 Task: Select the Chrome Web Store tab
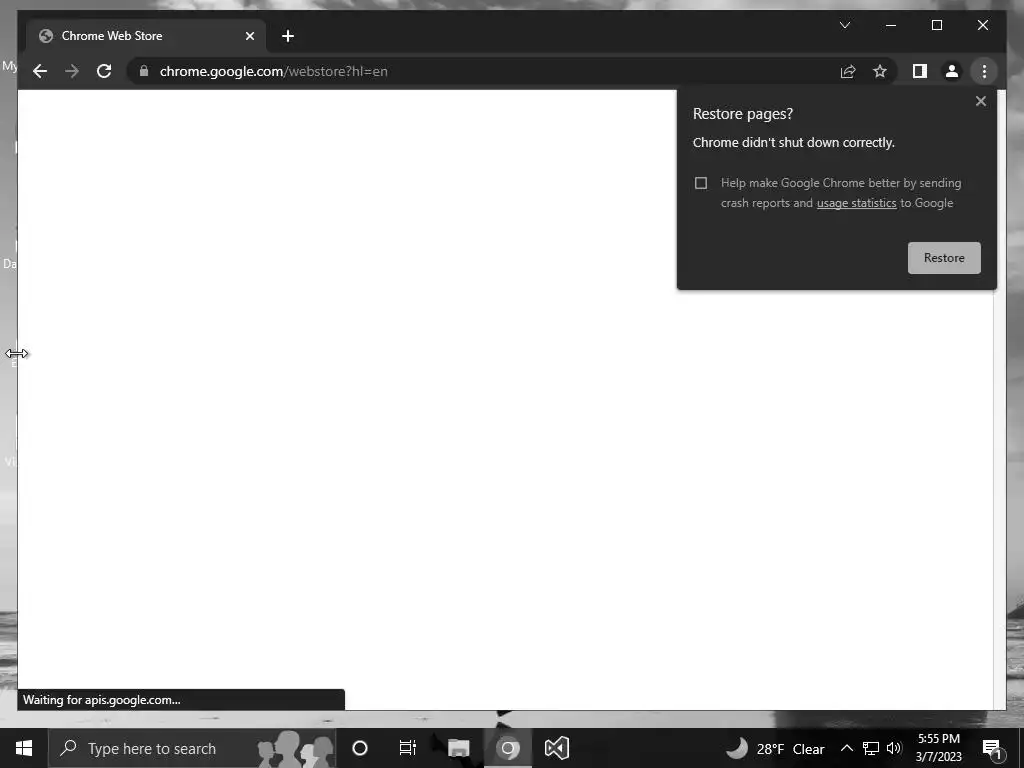(146, 36)
